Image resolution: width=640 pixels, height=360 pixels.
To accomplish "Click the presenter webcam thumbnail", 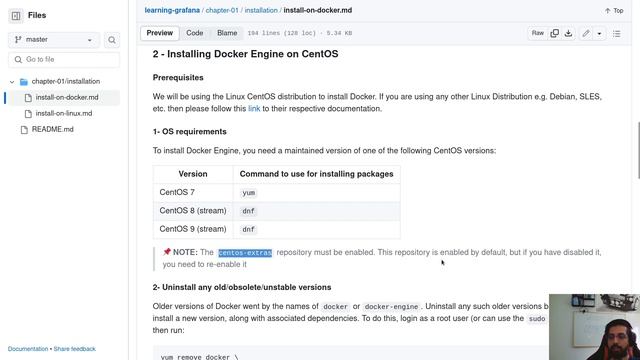I will [x=594, y=327].
